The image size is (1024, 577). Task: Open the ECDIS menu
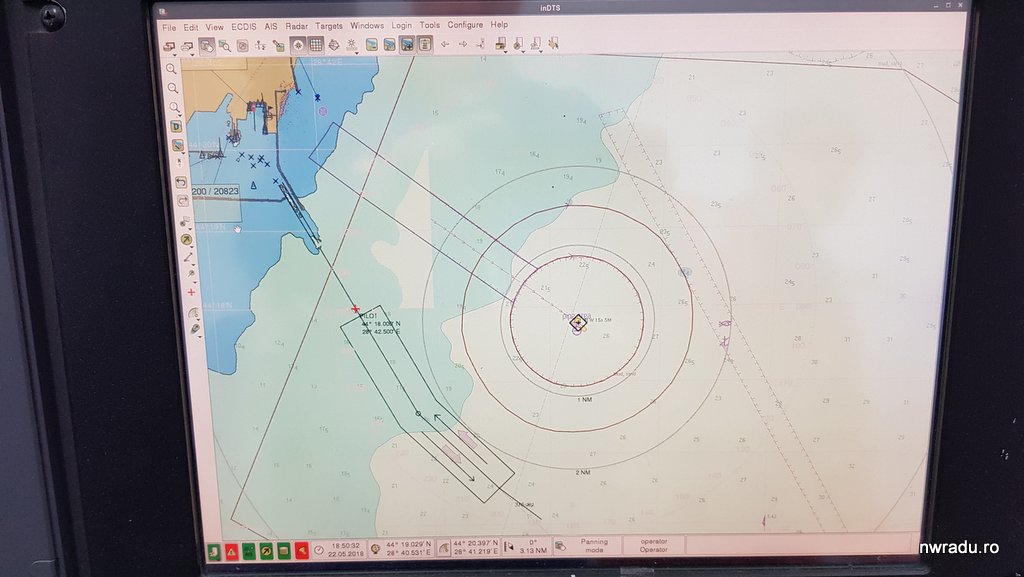coord(244,27)
